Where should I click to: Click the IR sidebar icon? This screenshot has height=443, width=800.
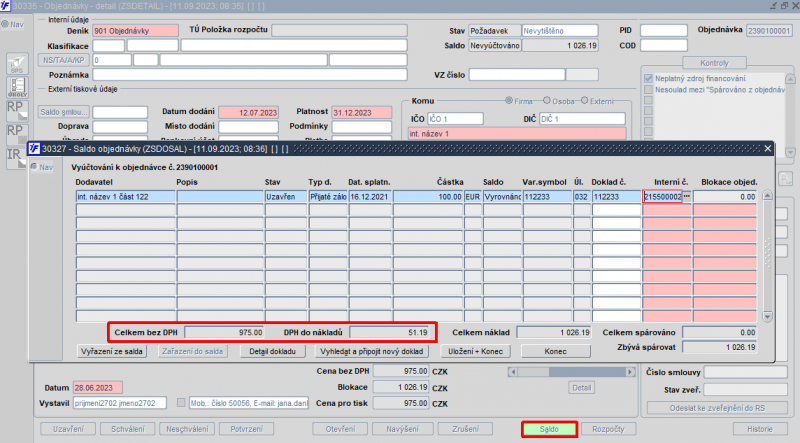coord(17,155)
